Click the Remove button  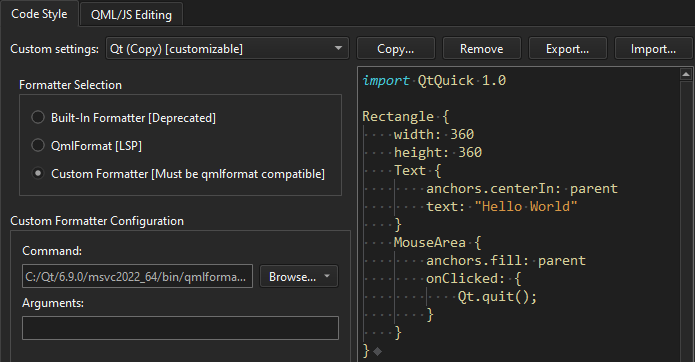[482, 49]
